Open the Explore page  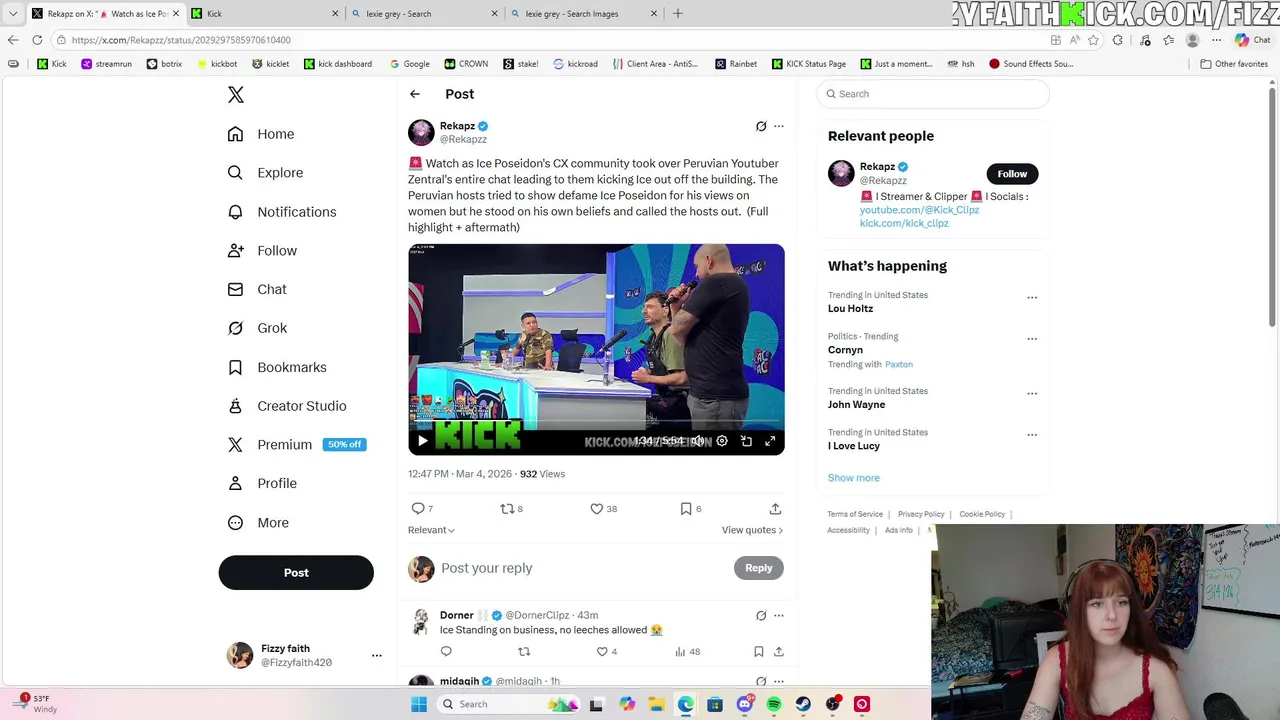(x=265, y=173)
